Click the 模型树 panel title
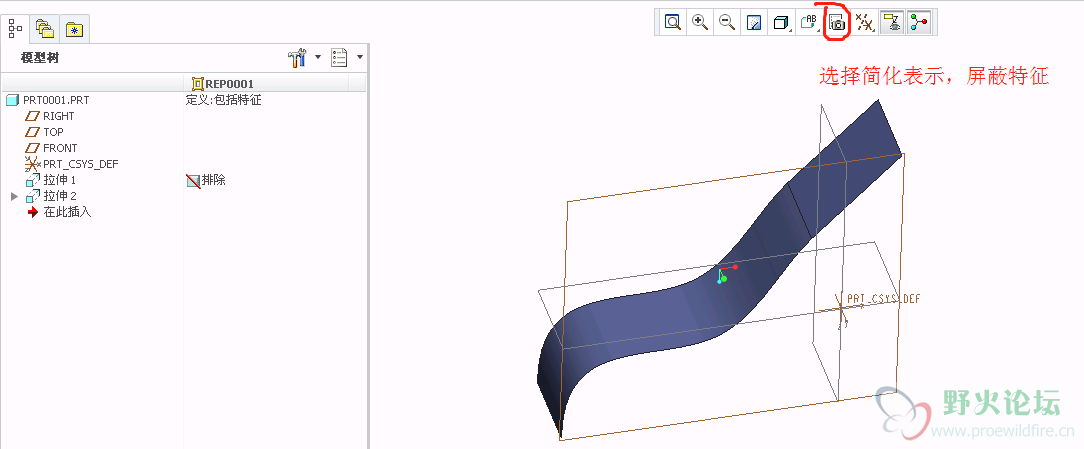This screenshot has height=449, width=1084. (x=39, y=58)
